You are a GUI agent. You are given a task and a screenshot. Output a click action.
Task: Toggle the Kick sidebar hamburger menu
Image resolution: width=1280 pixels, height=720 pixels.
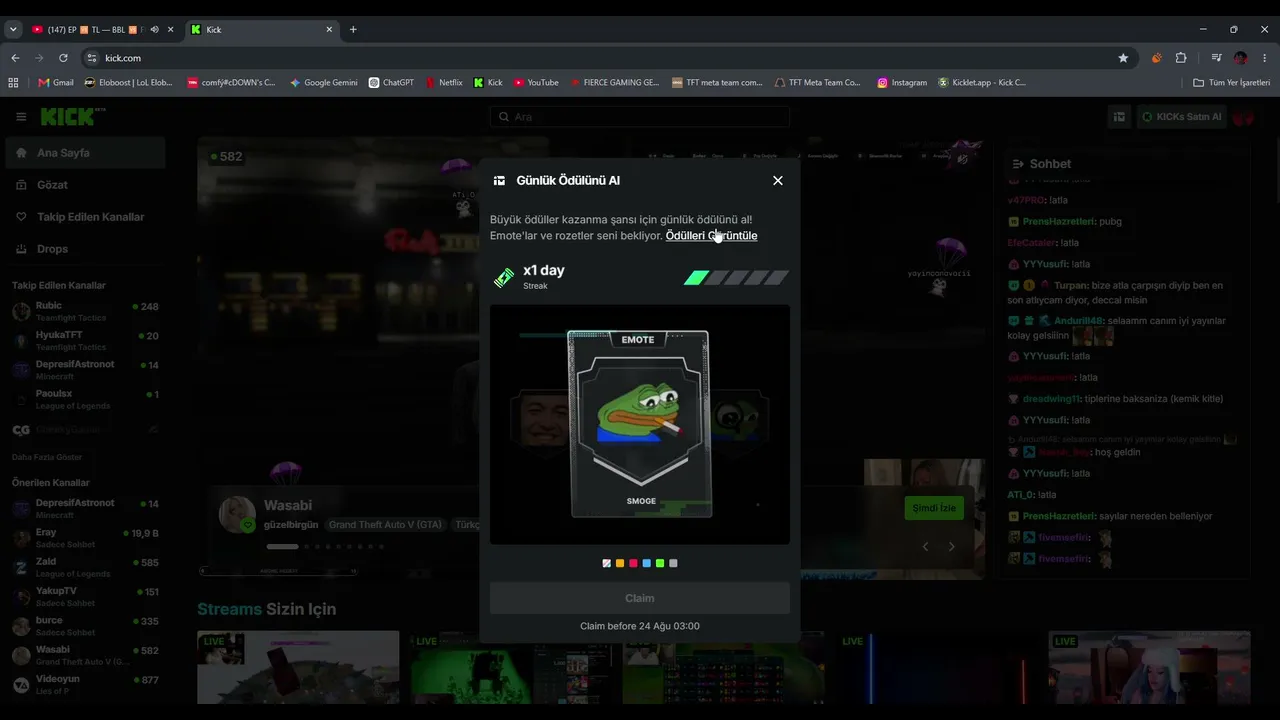(x=21, y=117)
